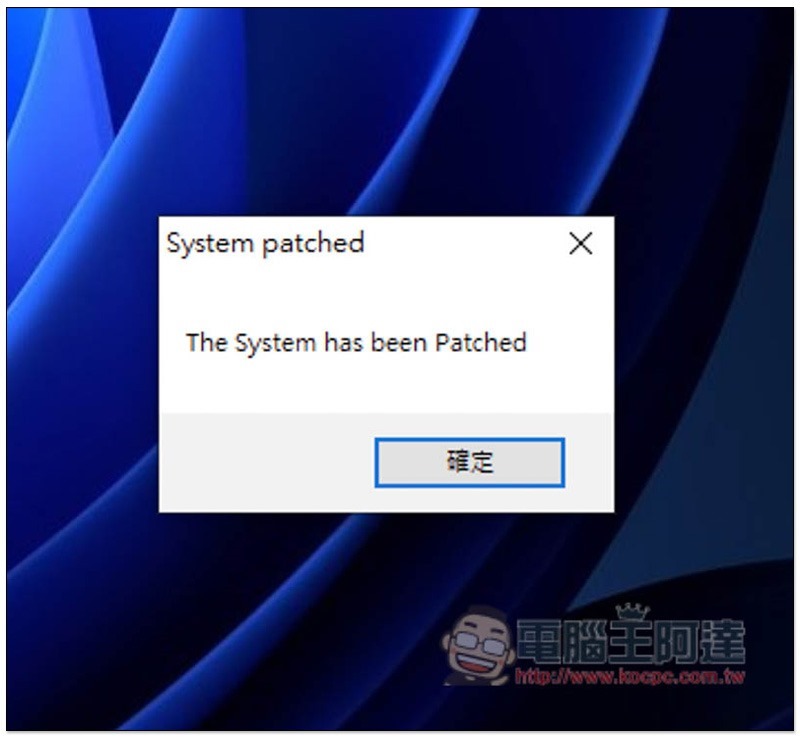Click the cartoon face avatar in the watermark
Screen dimensions: 800x739
coord(478,646)
